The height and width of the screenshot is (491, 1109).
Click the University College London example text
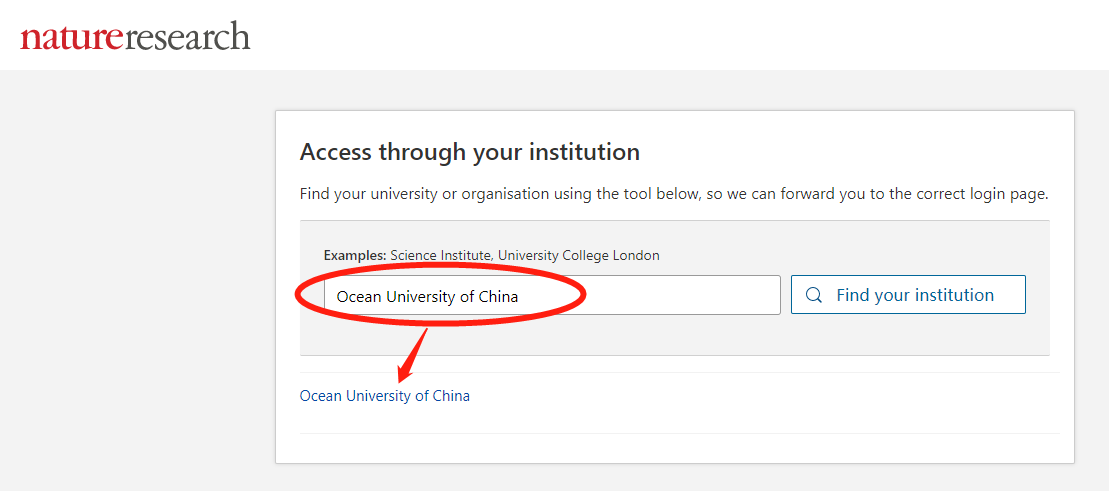[x=579, y=255]
